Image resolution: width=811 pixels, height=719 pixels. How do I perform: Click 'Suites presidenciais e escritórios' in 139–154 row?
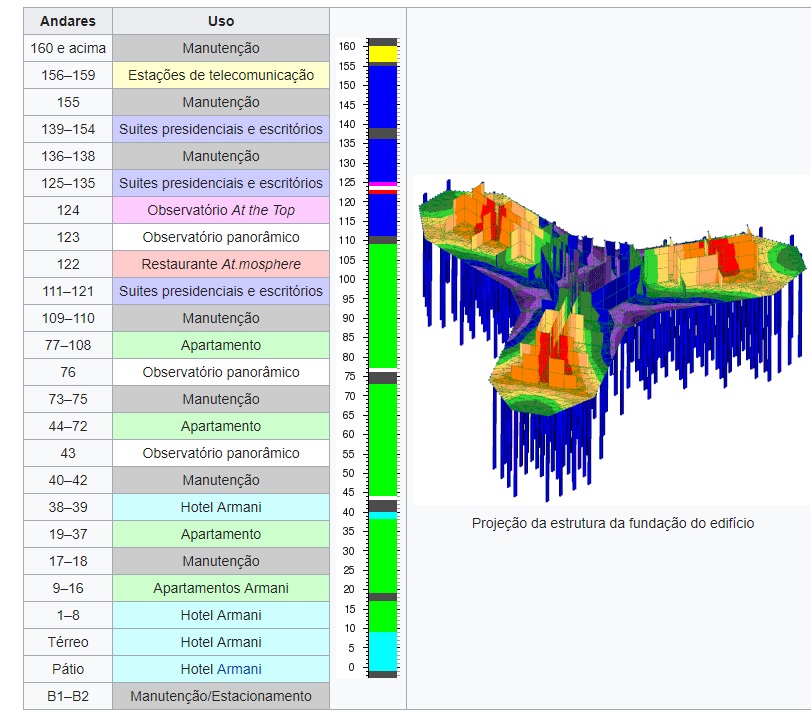(221, 129)
